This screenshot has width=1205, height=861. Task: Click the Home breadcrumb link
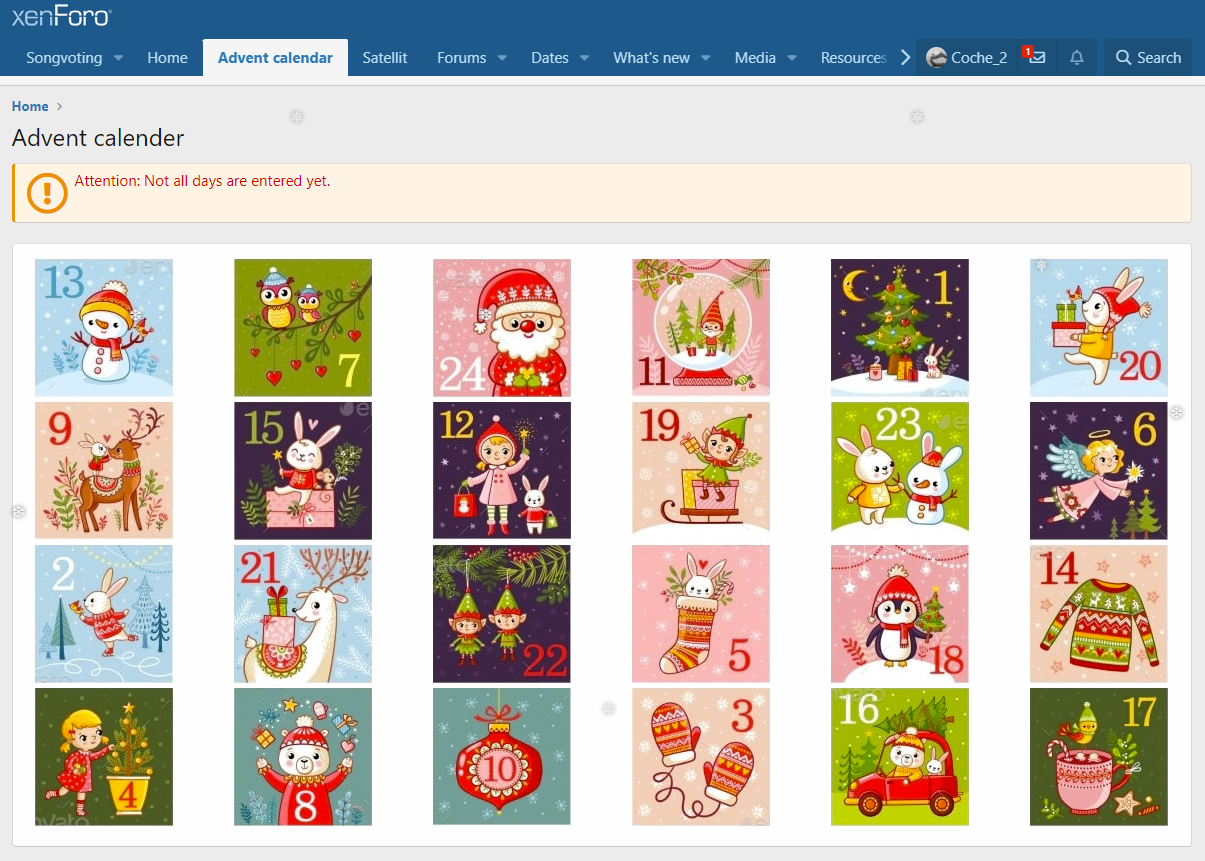click(30, 106)
